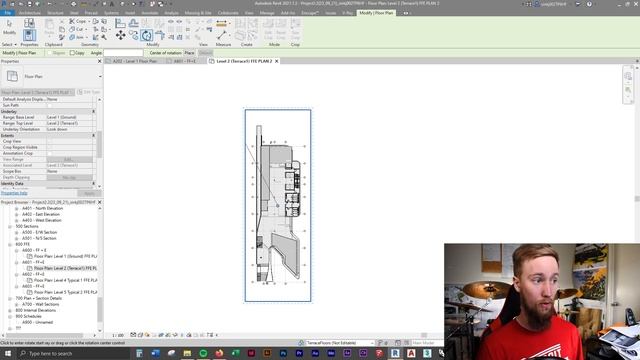The width and height of the screenshot is (640, 360).
Task: Toggle the Properties palette ribbon icon
Action: tap(29, 35)
